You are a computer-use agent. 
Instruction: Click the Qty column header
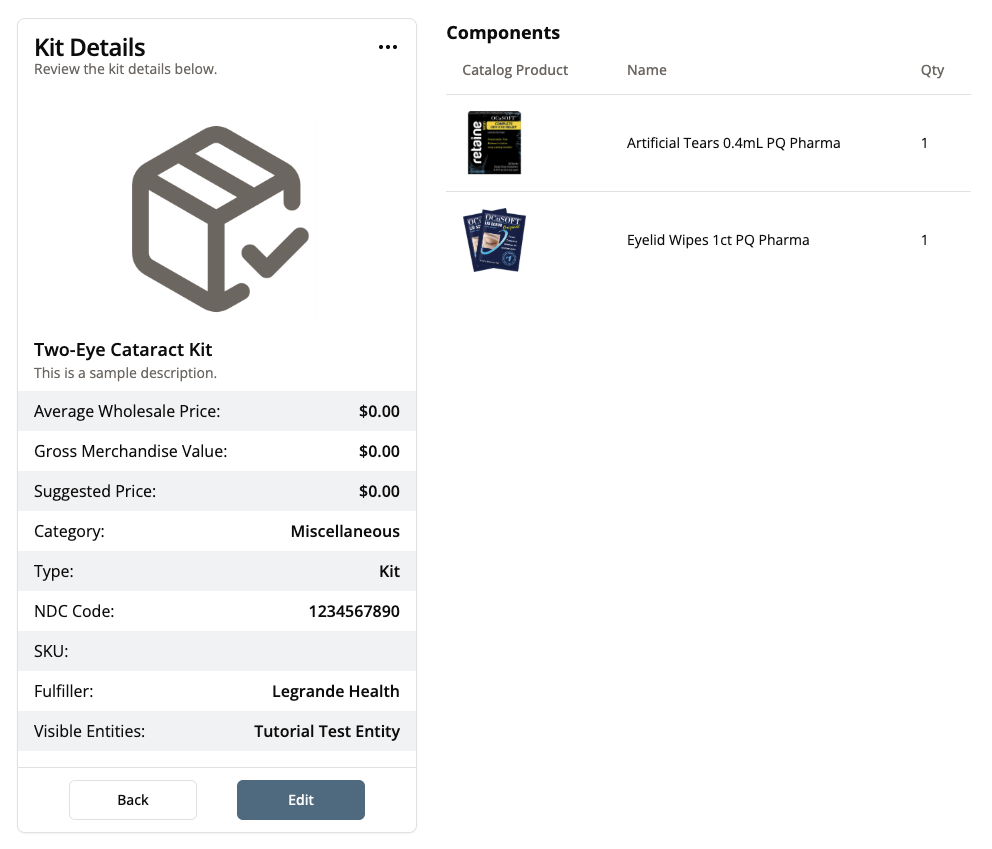point(932,70)
